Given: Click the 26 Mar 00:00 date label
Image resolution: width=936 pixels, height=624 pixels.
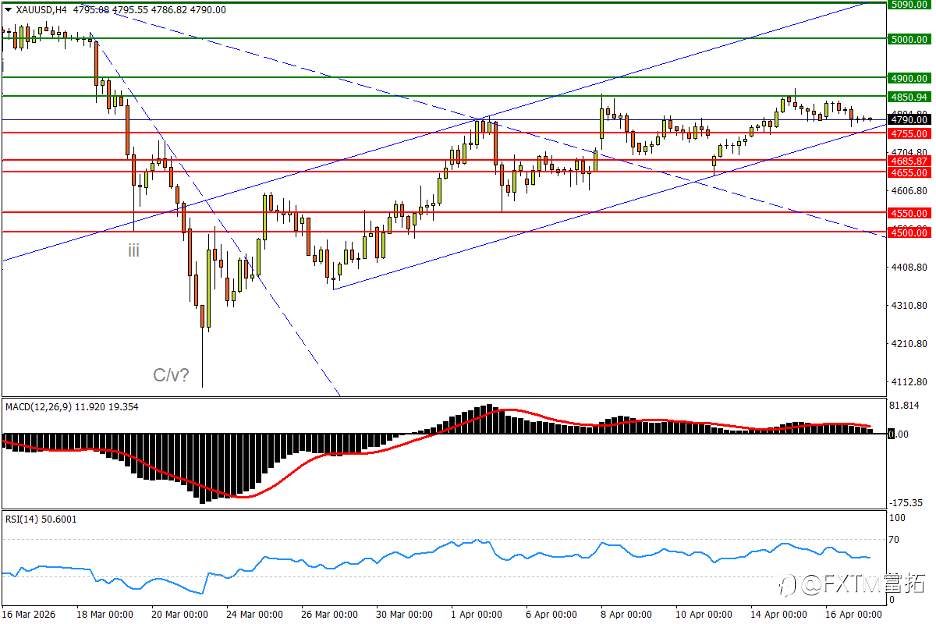Looking at the screenshot, I should click(x=330, y=614).
